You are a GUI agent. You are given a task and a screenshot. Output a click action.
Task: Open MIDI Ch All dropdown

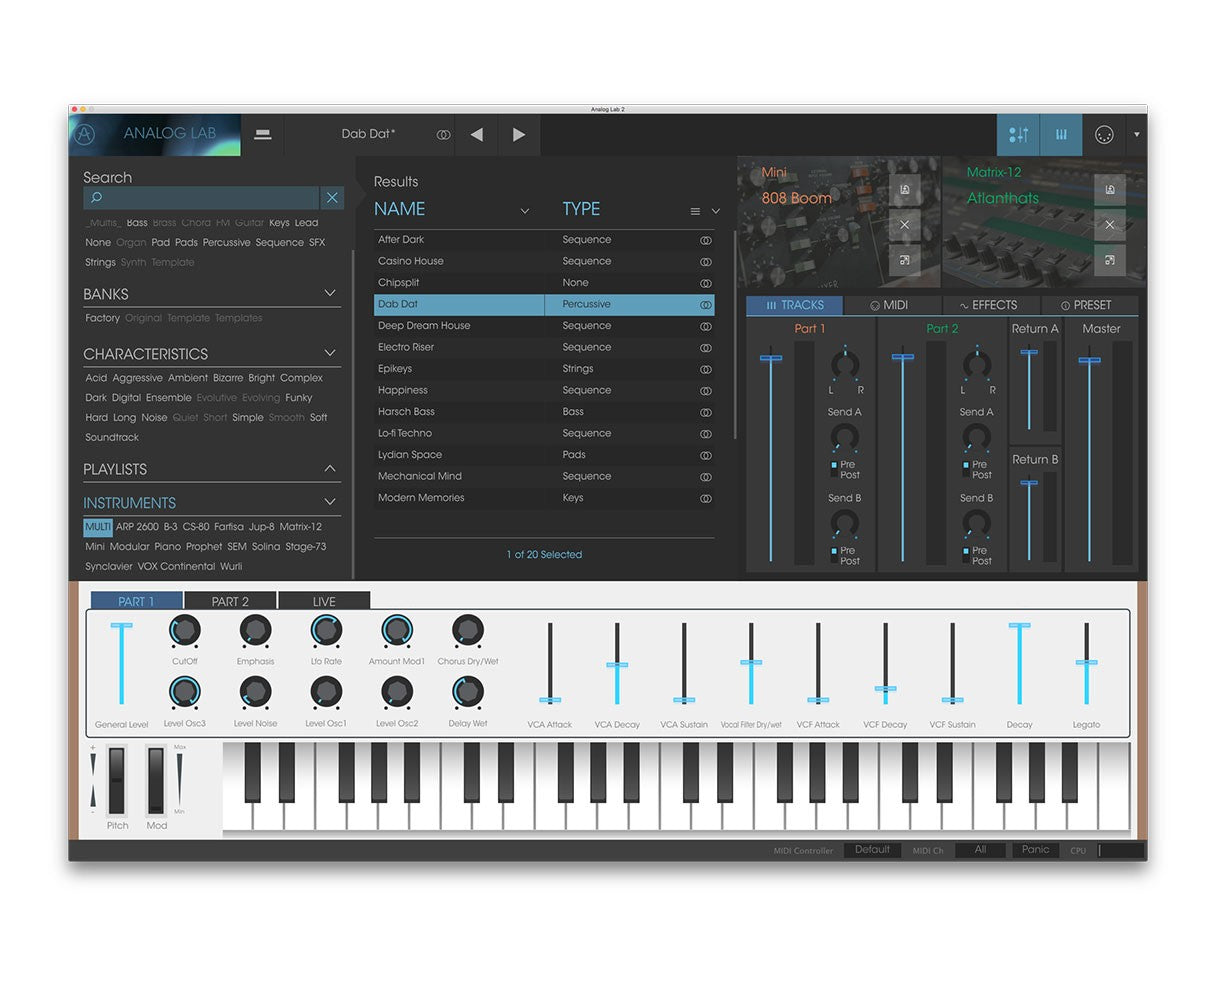point(980,850)
